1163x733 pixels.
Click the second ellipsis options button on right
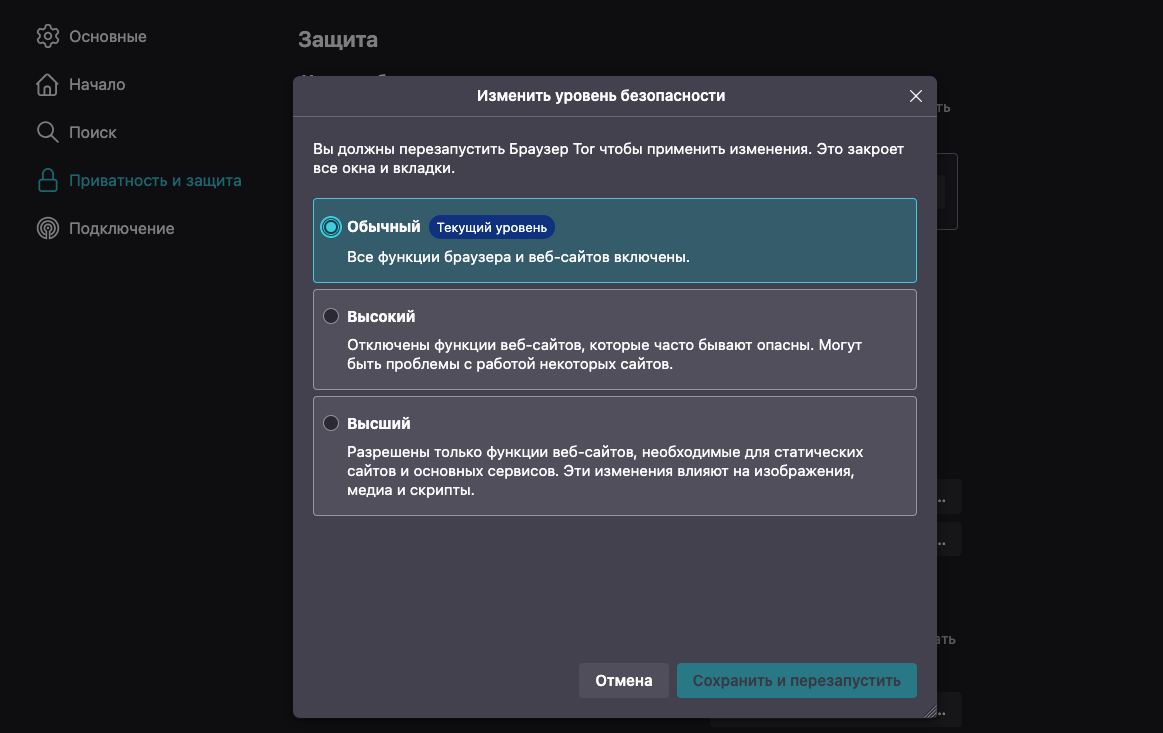939,539
